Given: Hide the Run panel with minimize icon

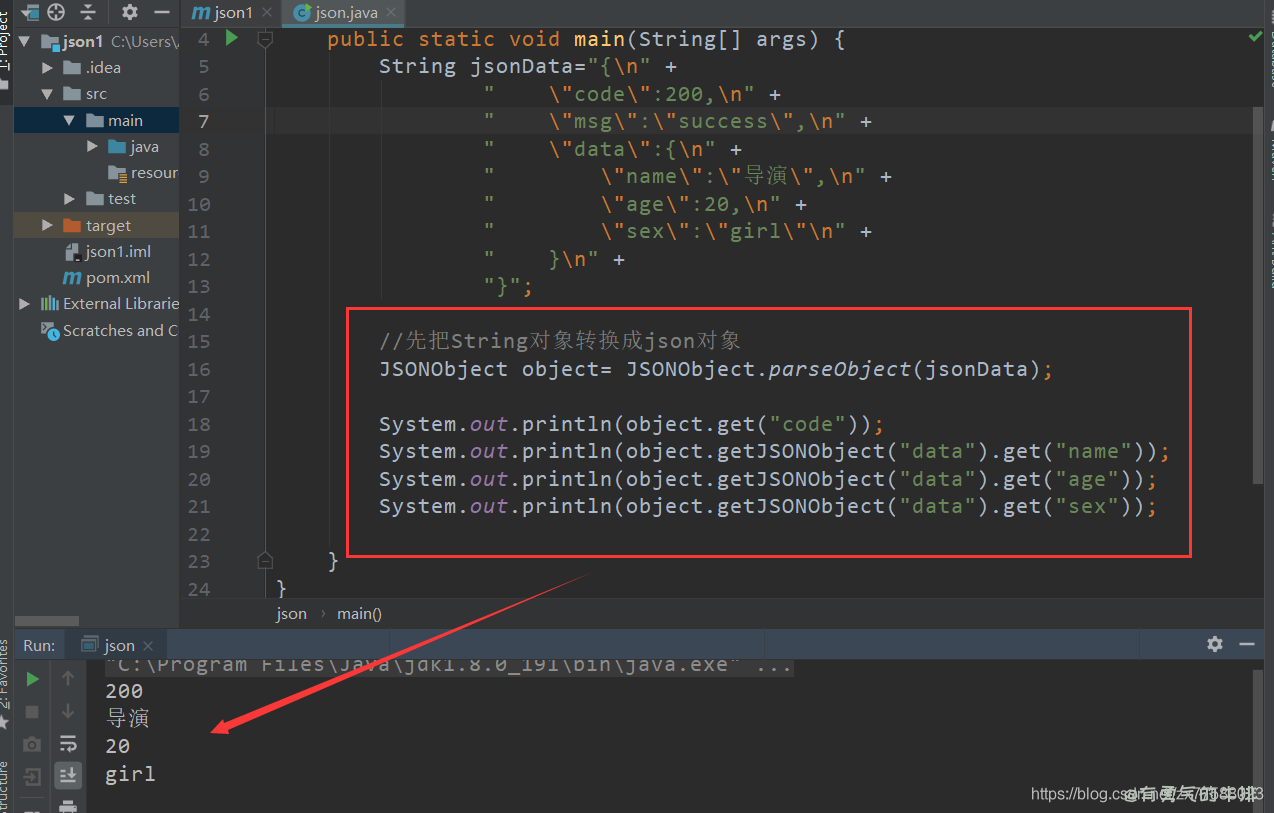Looking at the screenshot, I should pos(1247,644).
